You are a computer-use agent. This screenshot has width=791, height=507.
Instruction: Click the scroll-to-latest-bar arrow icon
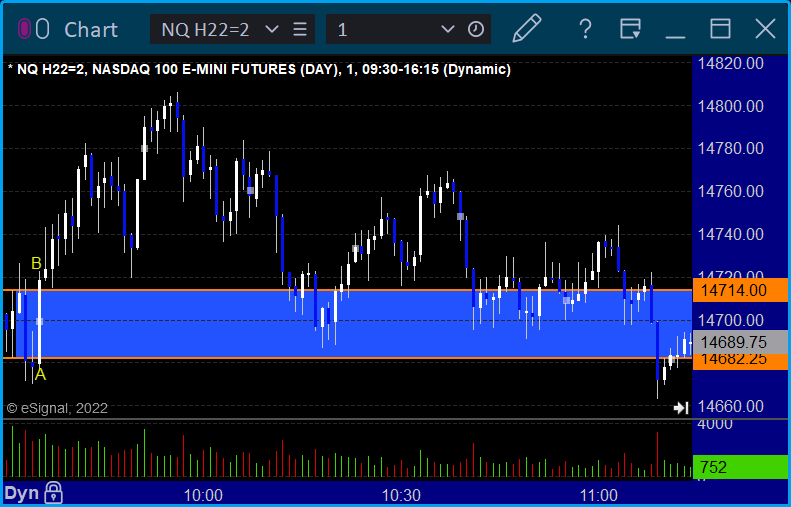[681, 408]
